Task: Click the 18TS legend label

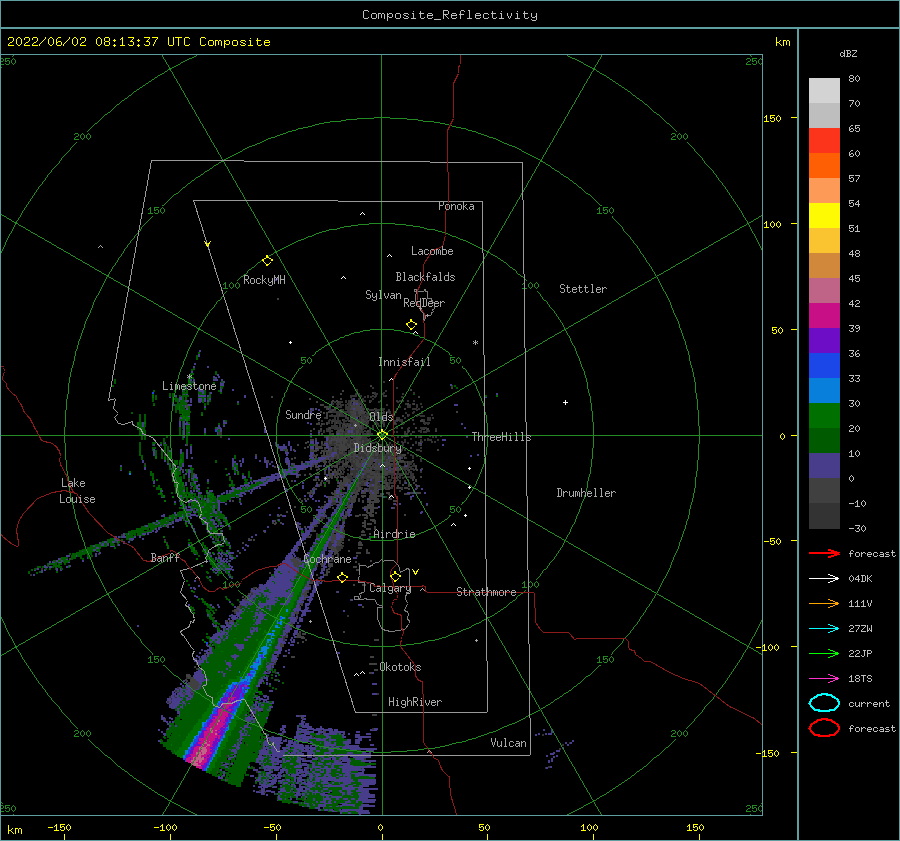Action: tap(860, 679)
